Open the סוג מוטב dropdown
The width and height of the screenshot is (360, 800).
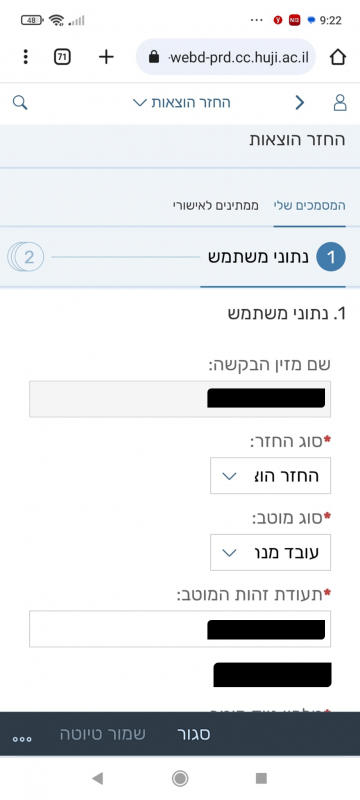pos(270,553)
